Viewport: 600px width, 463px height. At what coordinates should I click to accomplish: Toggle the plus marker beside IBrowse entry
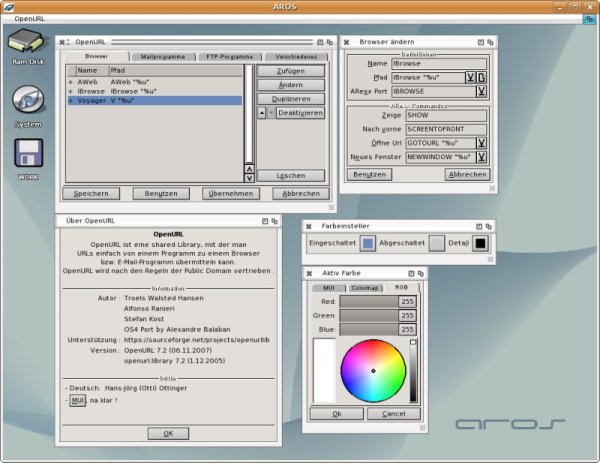[x=70, y=91]
